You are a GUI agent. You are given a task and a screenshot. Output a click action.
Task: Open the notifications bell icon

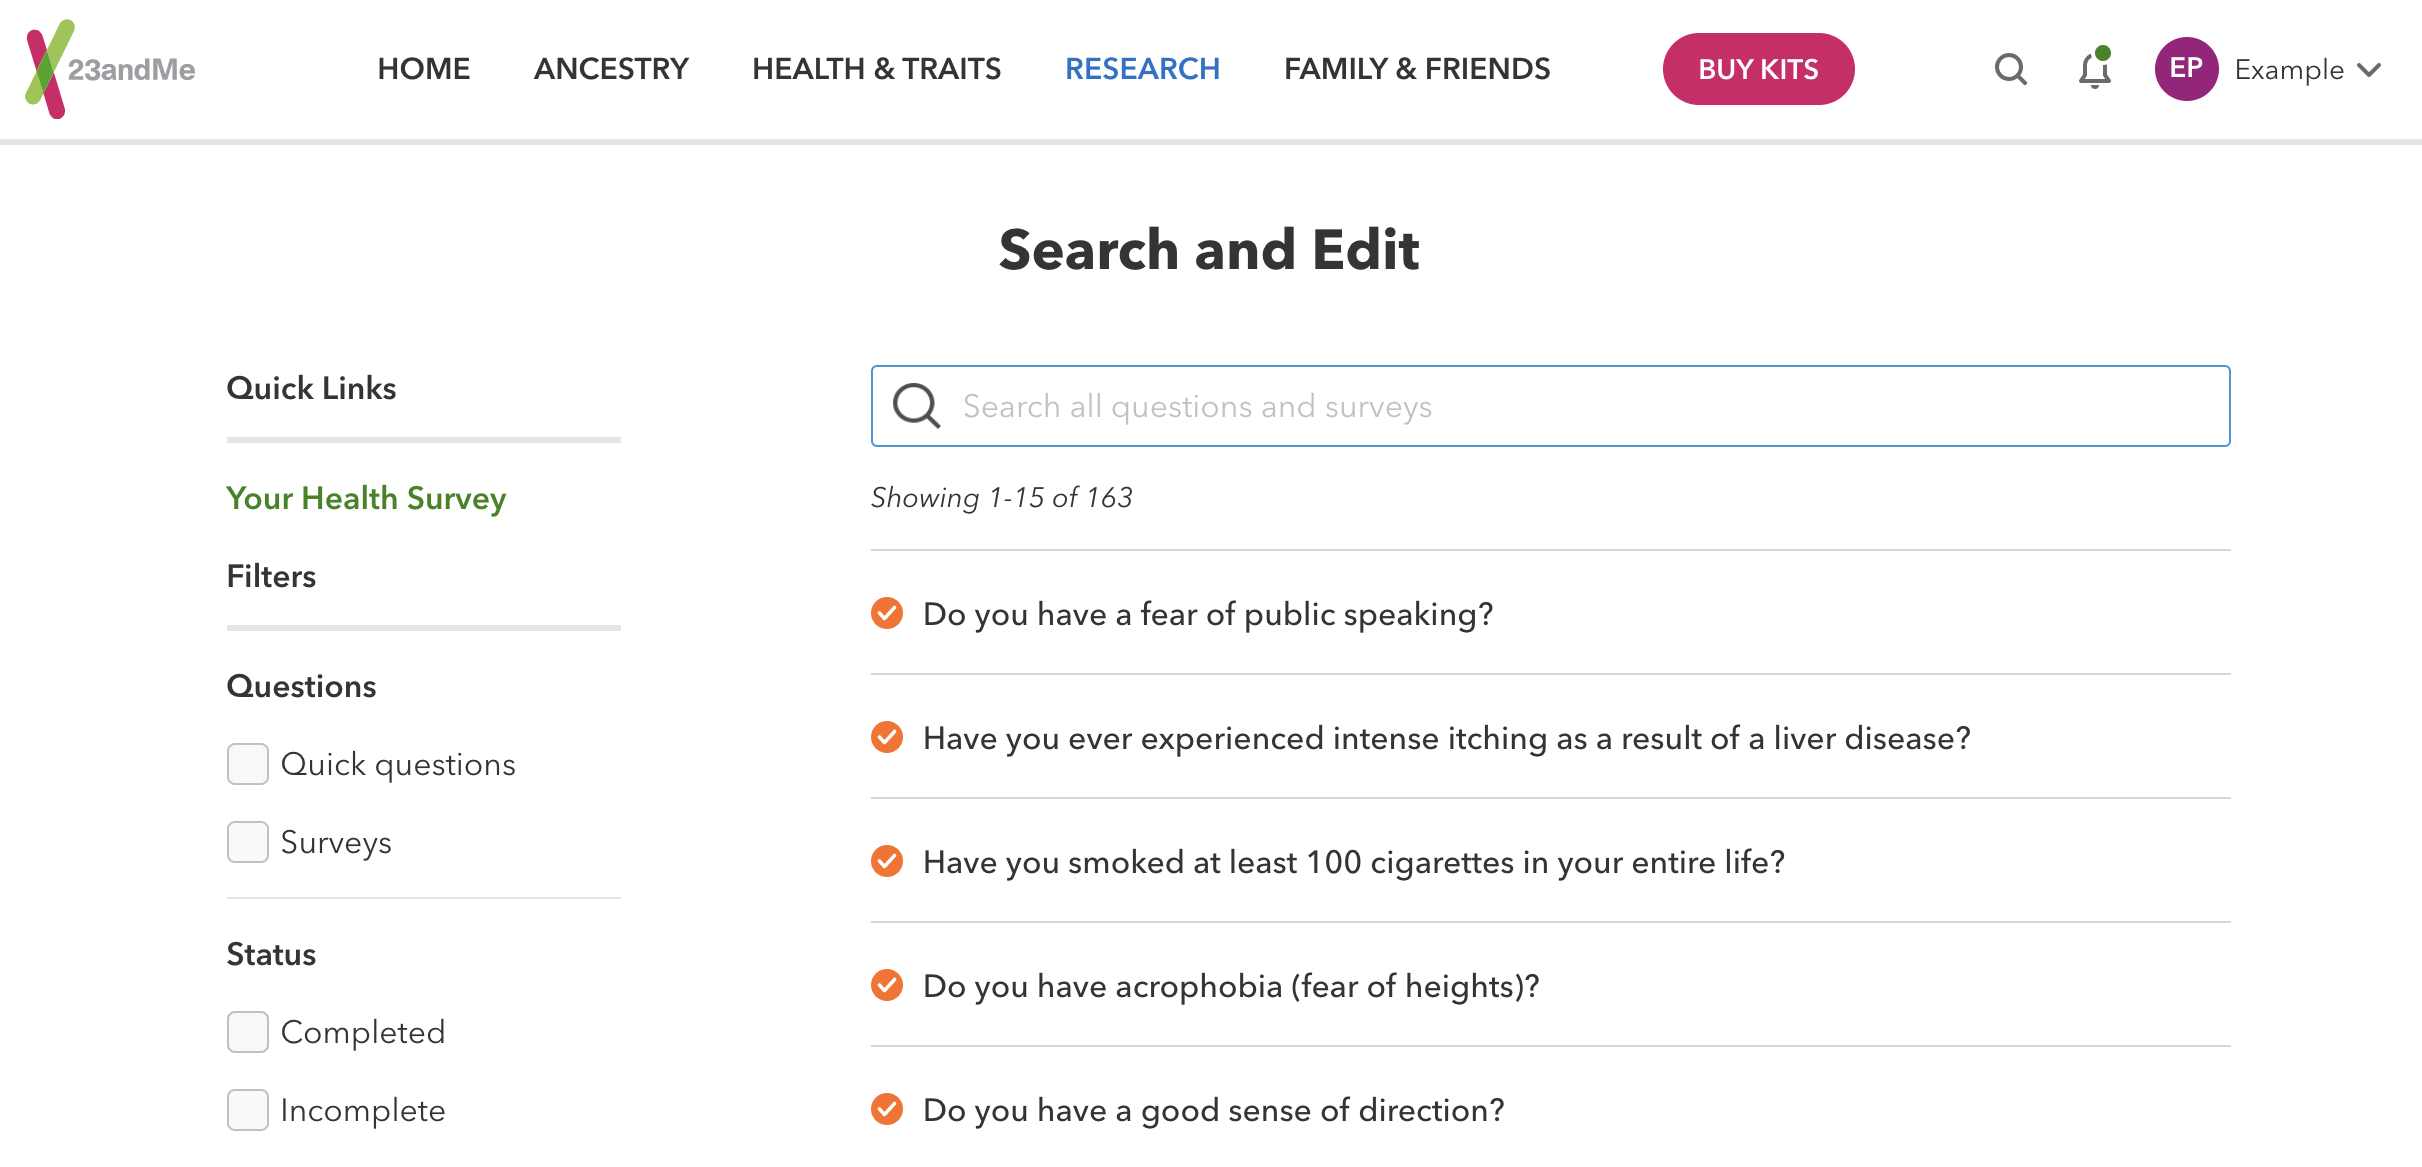click(2095, 69)
